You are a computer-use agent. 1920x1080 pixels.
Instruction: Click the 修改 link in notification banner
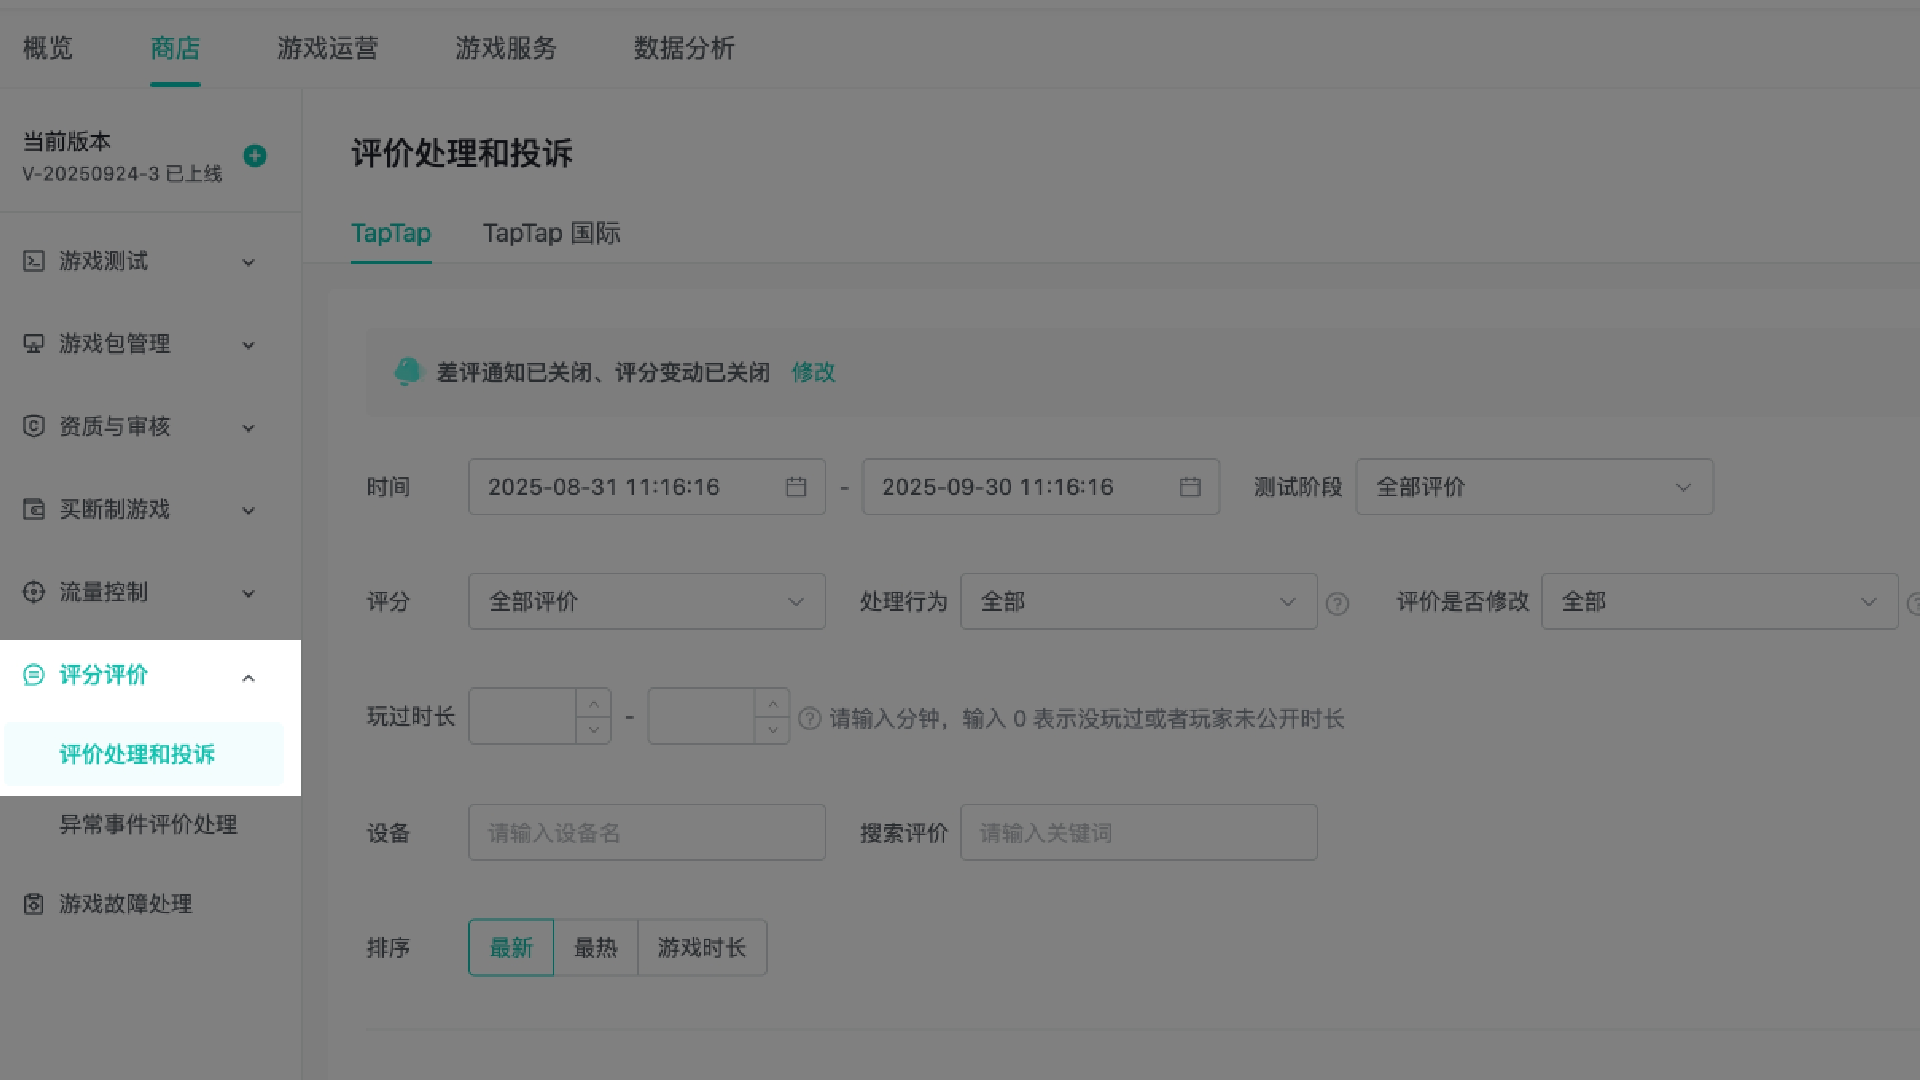click(x=813, y=373)
